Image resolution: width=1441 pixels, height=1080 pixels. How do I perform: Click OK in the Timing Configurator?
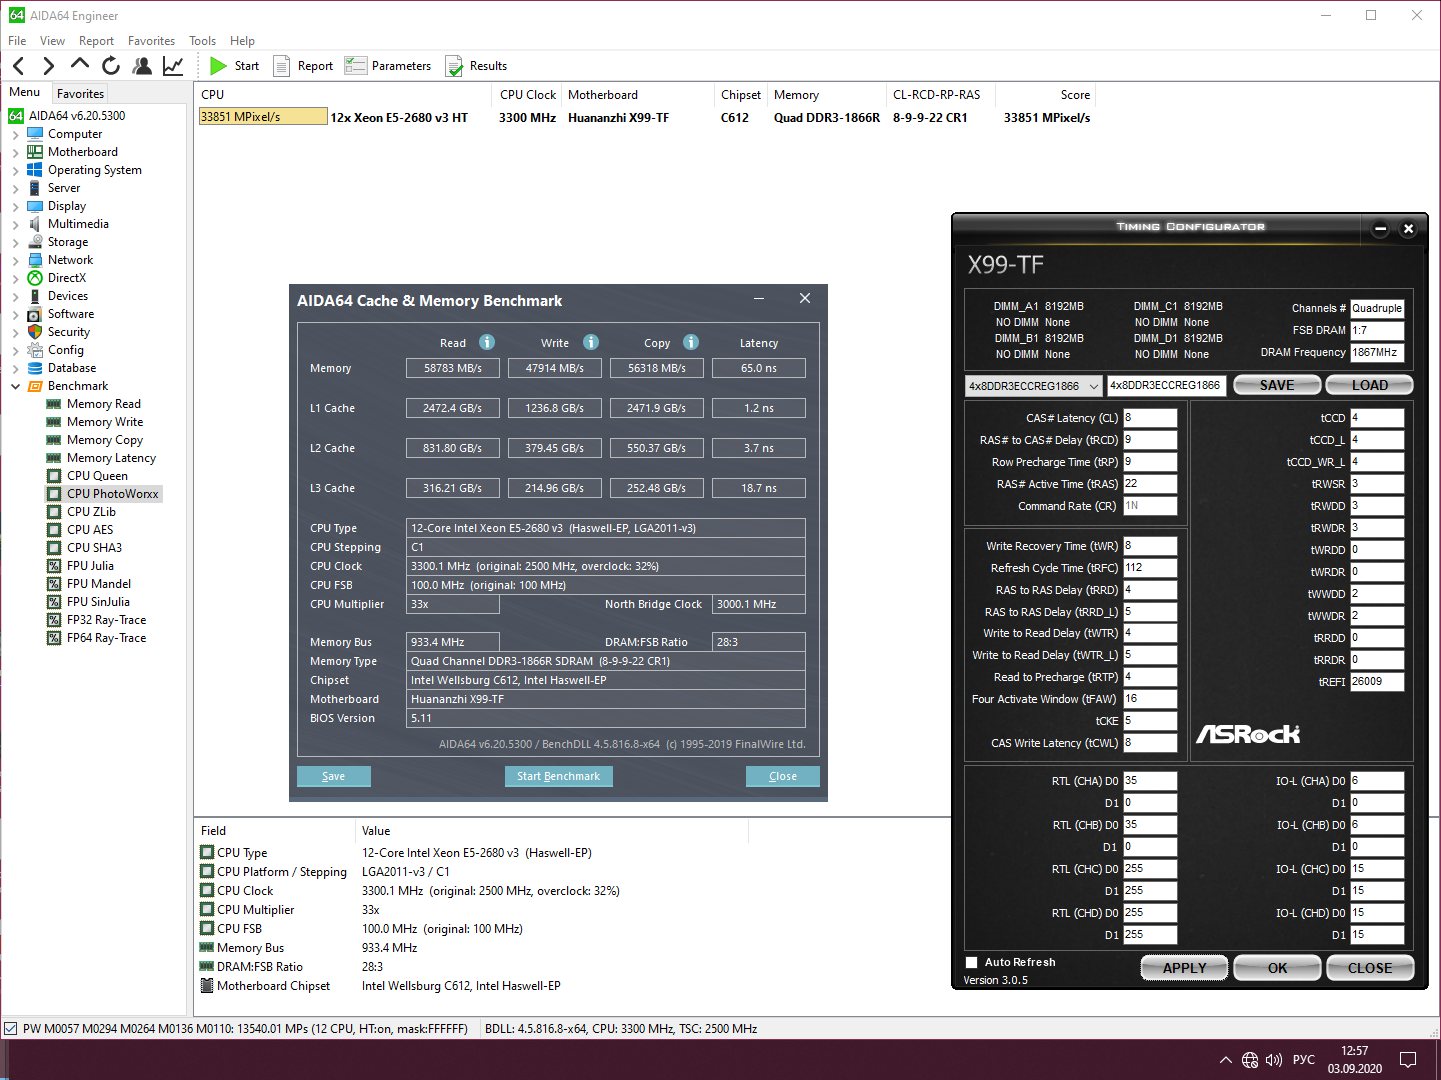point(1278,968)
